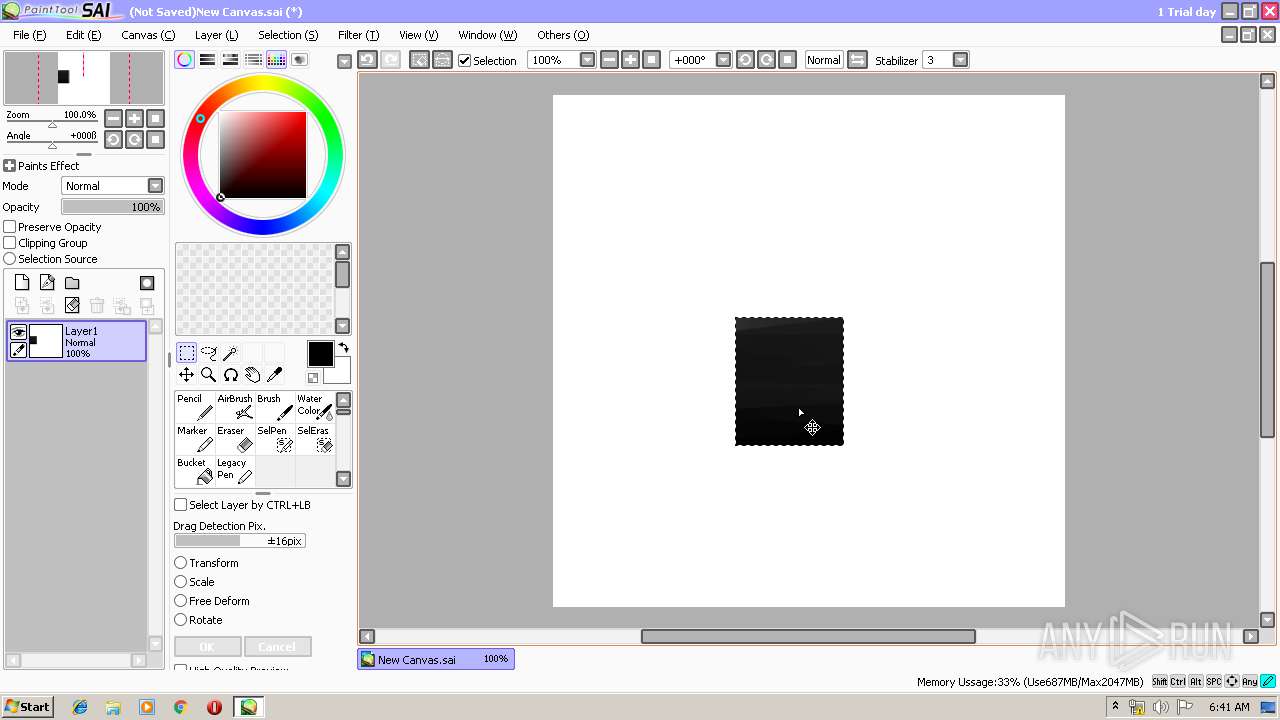Select the Rotate view tool

click(x=231, y=375)
